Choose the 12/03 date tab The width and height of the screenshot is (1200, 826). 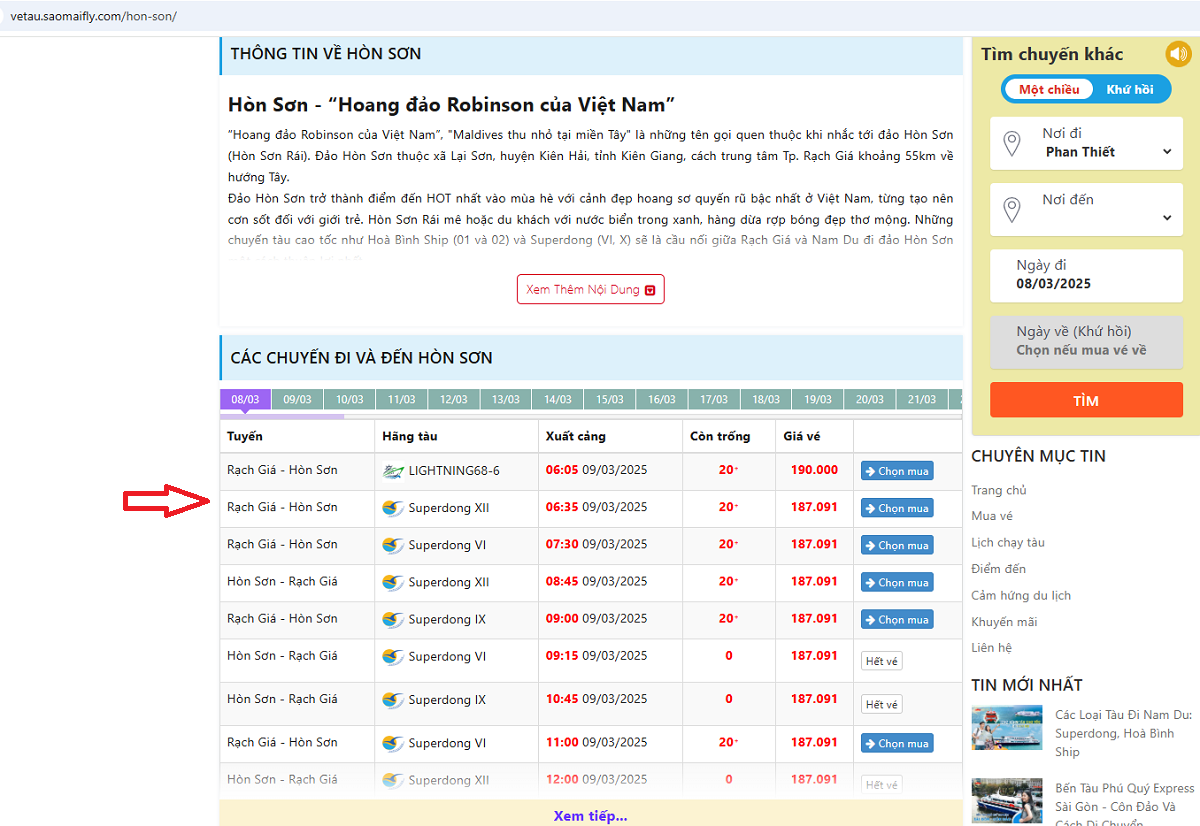(x=453, y=399)
